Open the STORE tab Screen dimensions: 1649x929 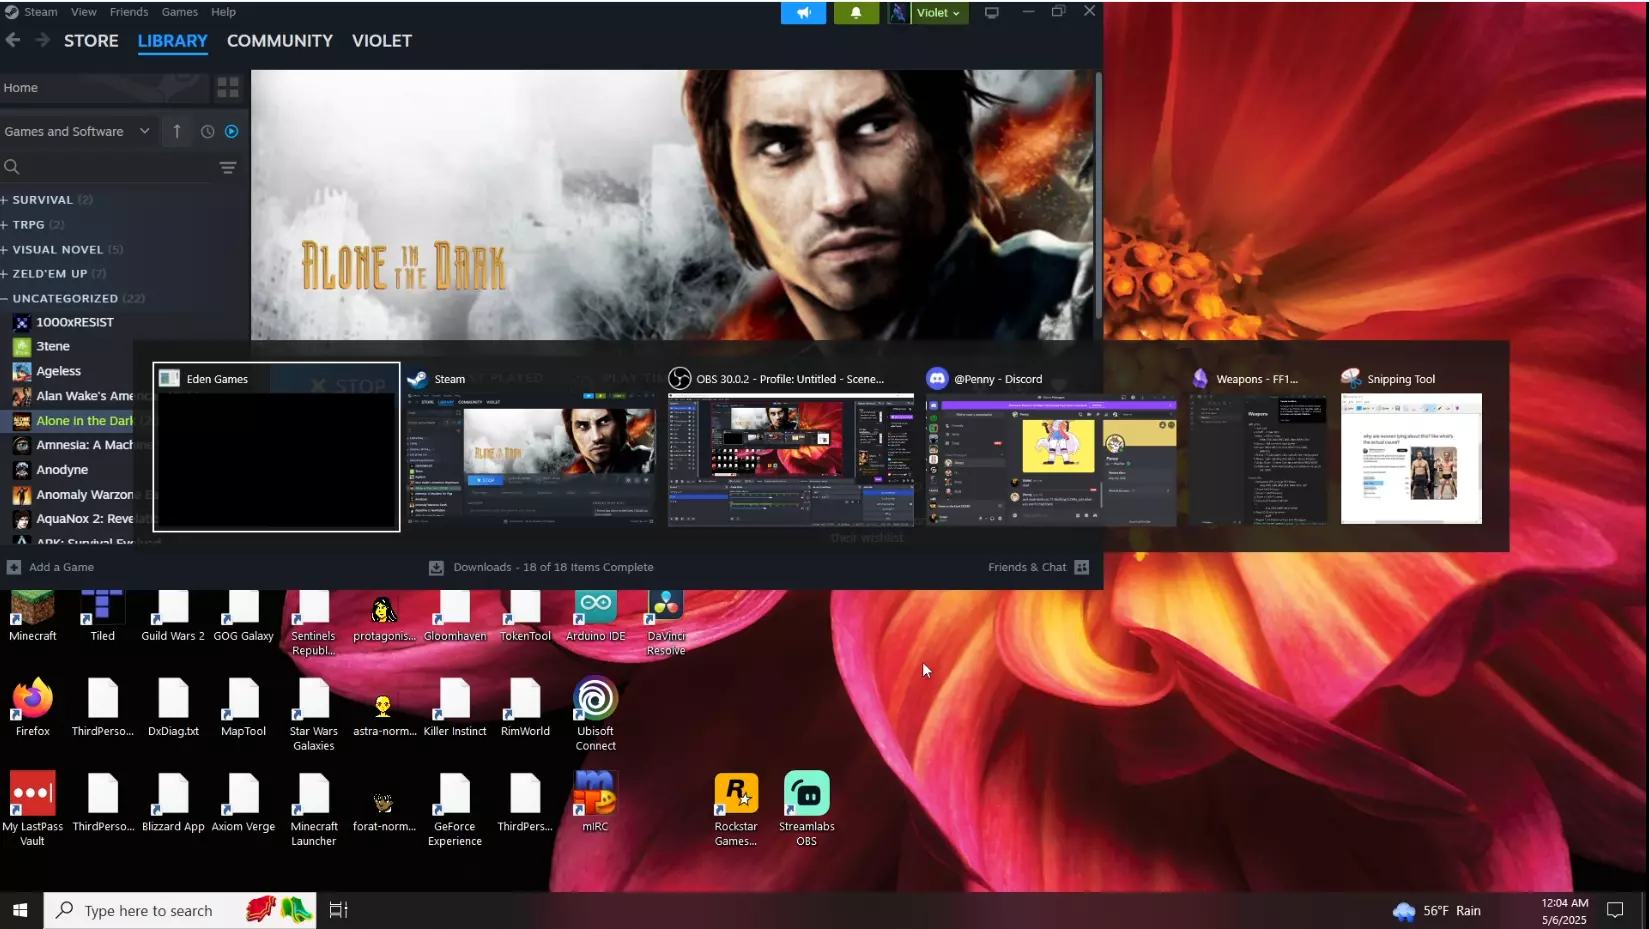click(91, 41)
